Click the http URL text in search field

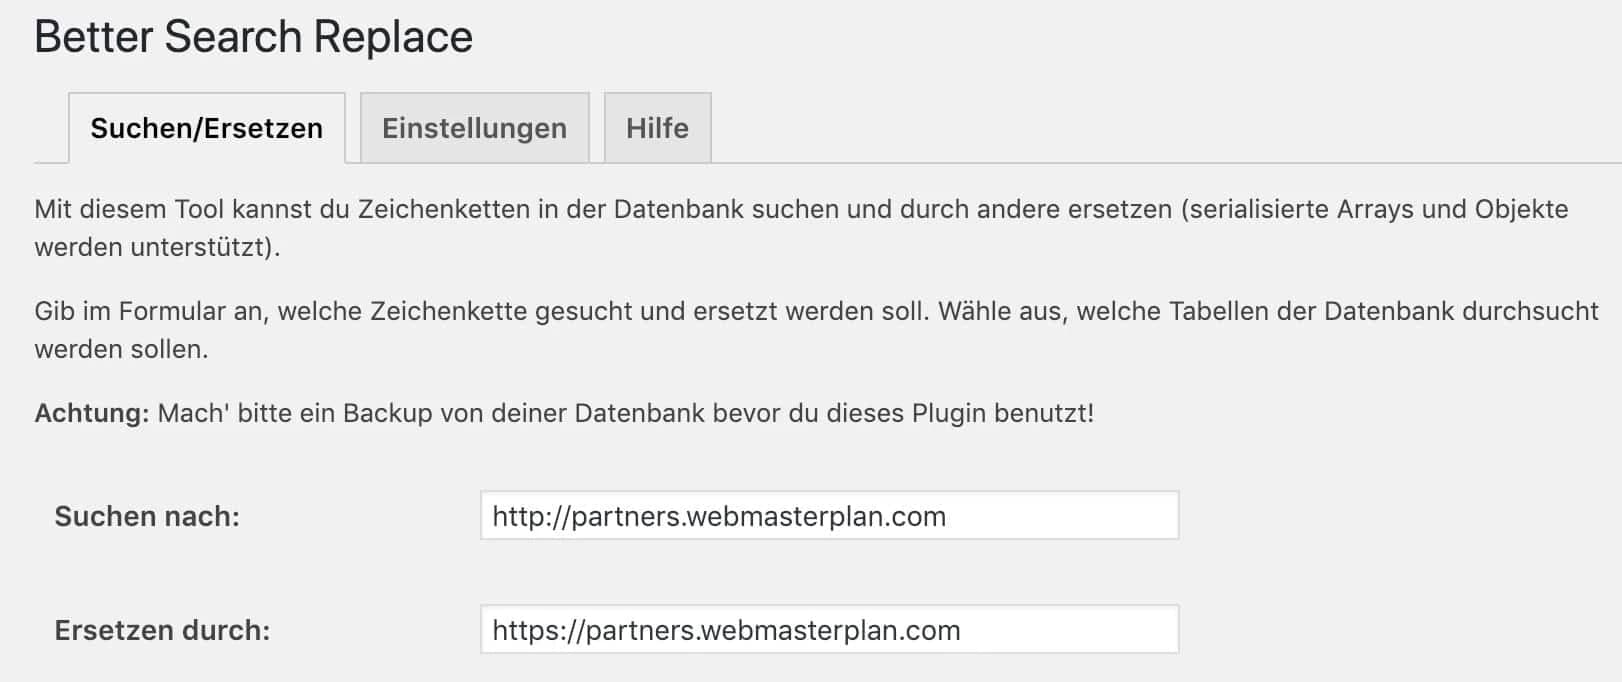click(x=718, y=515)
